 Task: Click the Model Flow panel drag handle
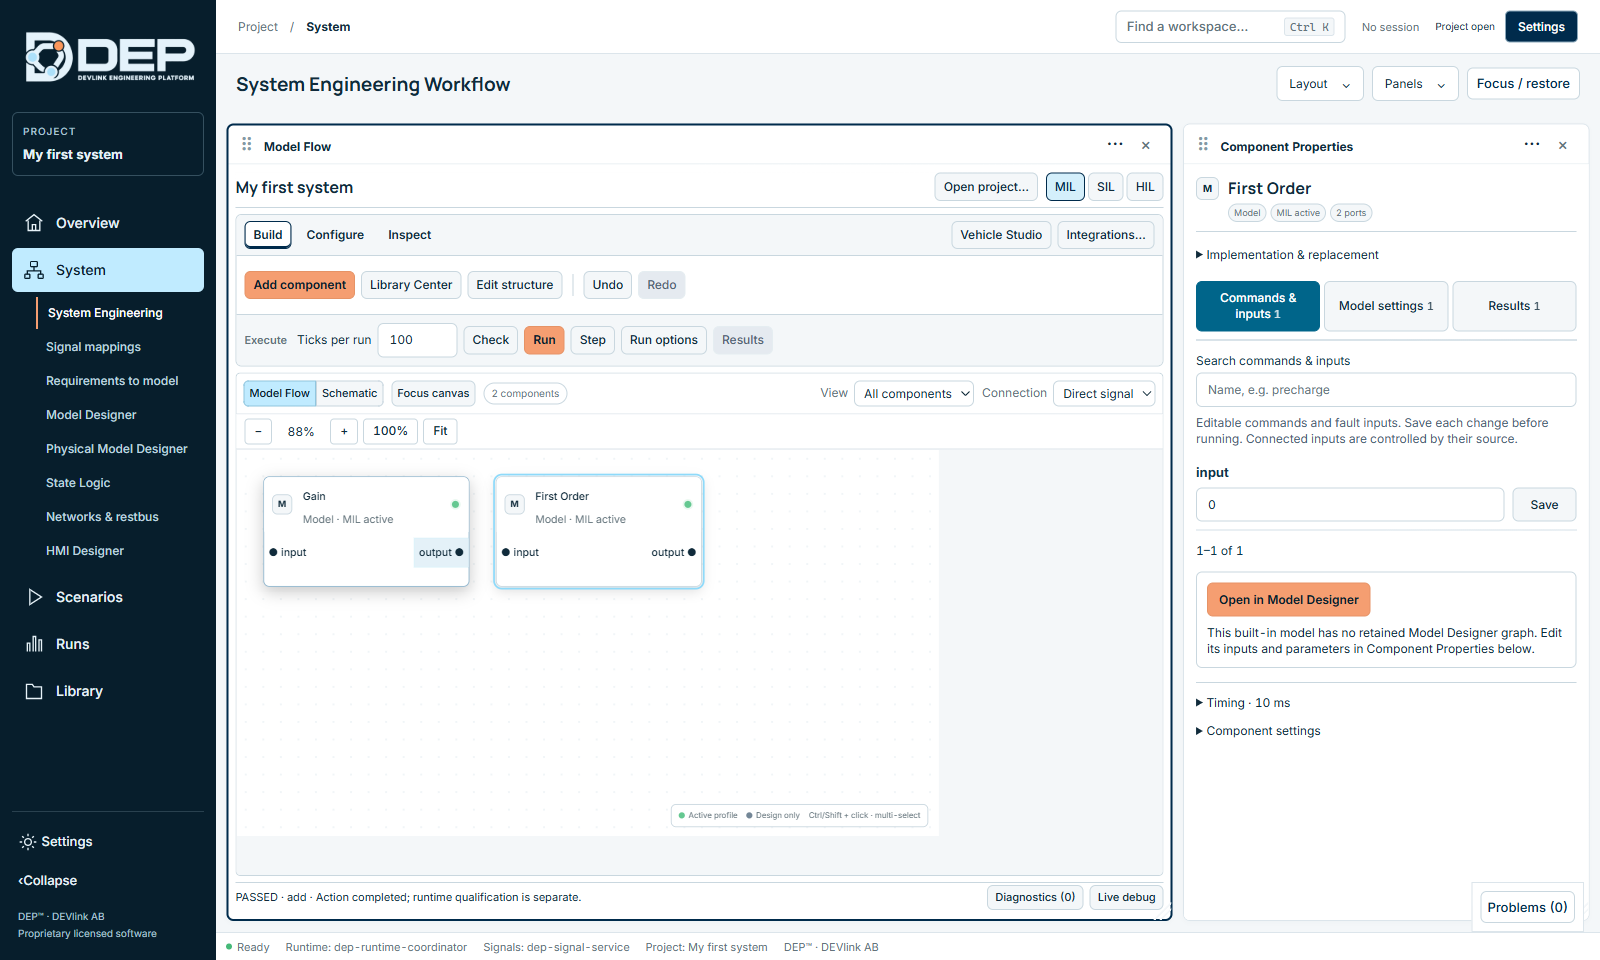click(247, 145)
